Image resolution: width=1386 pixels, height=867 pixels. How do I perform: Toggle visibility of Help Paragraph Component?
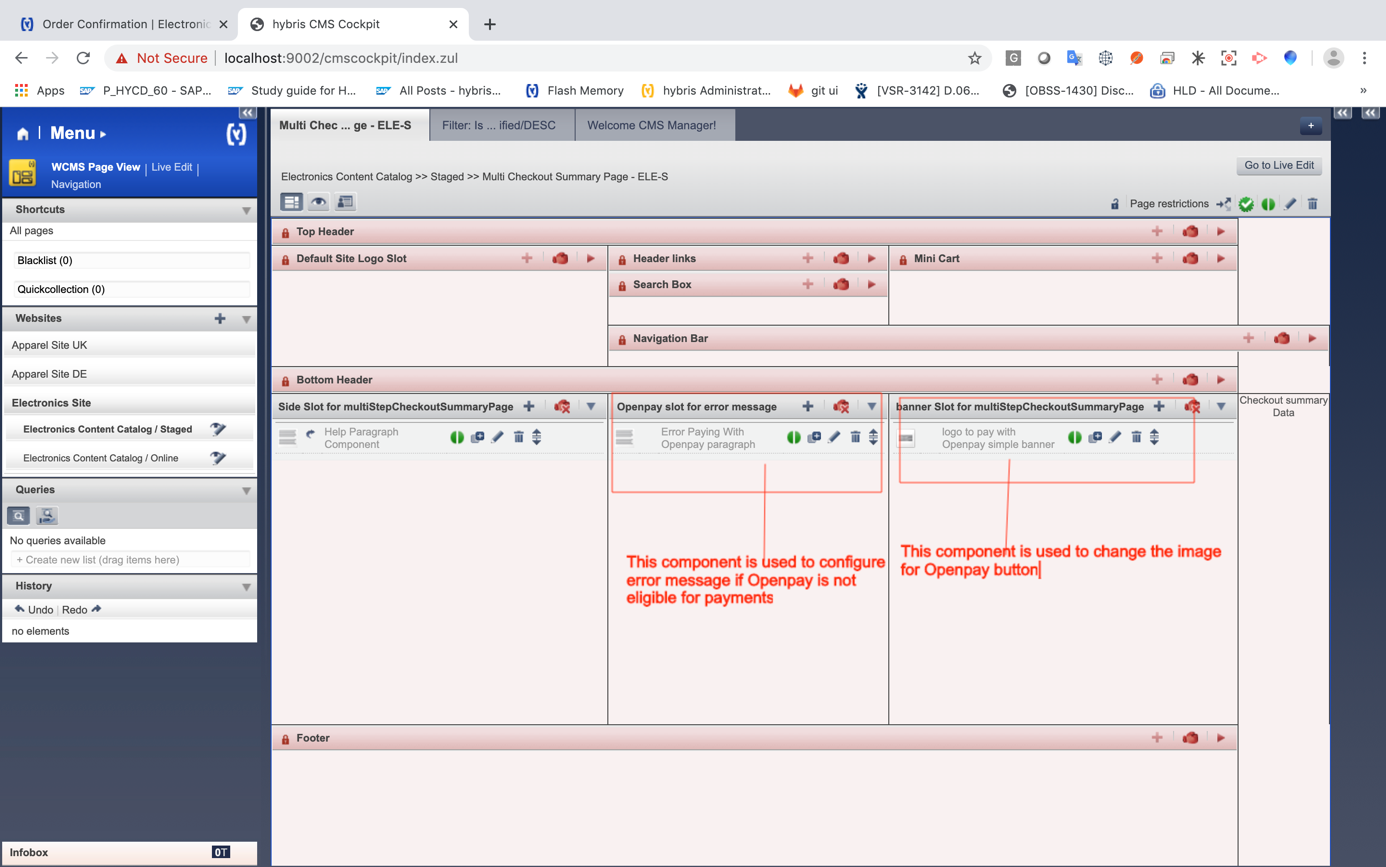(457, 437)
